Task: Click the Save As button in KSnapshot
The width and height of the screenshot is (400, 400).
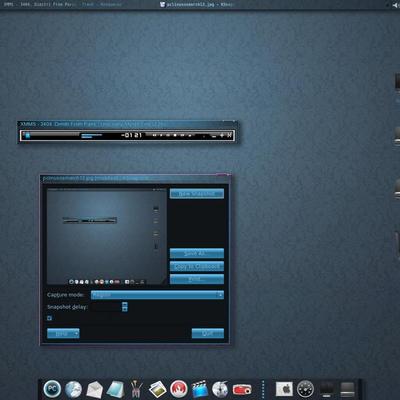Action: [197, 254]
